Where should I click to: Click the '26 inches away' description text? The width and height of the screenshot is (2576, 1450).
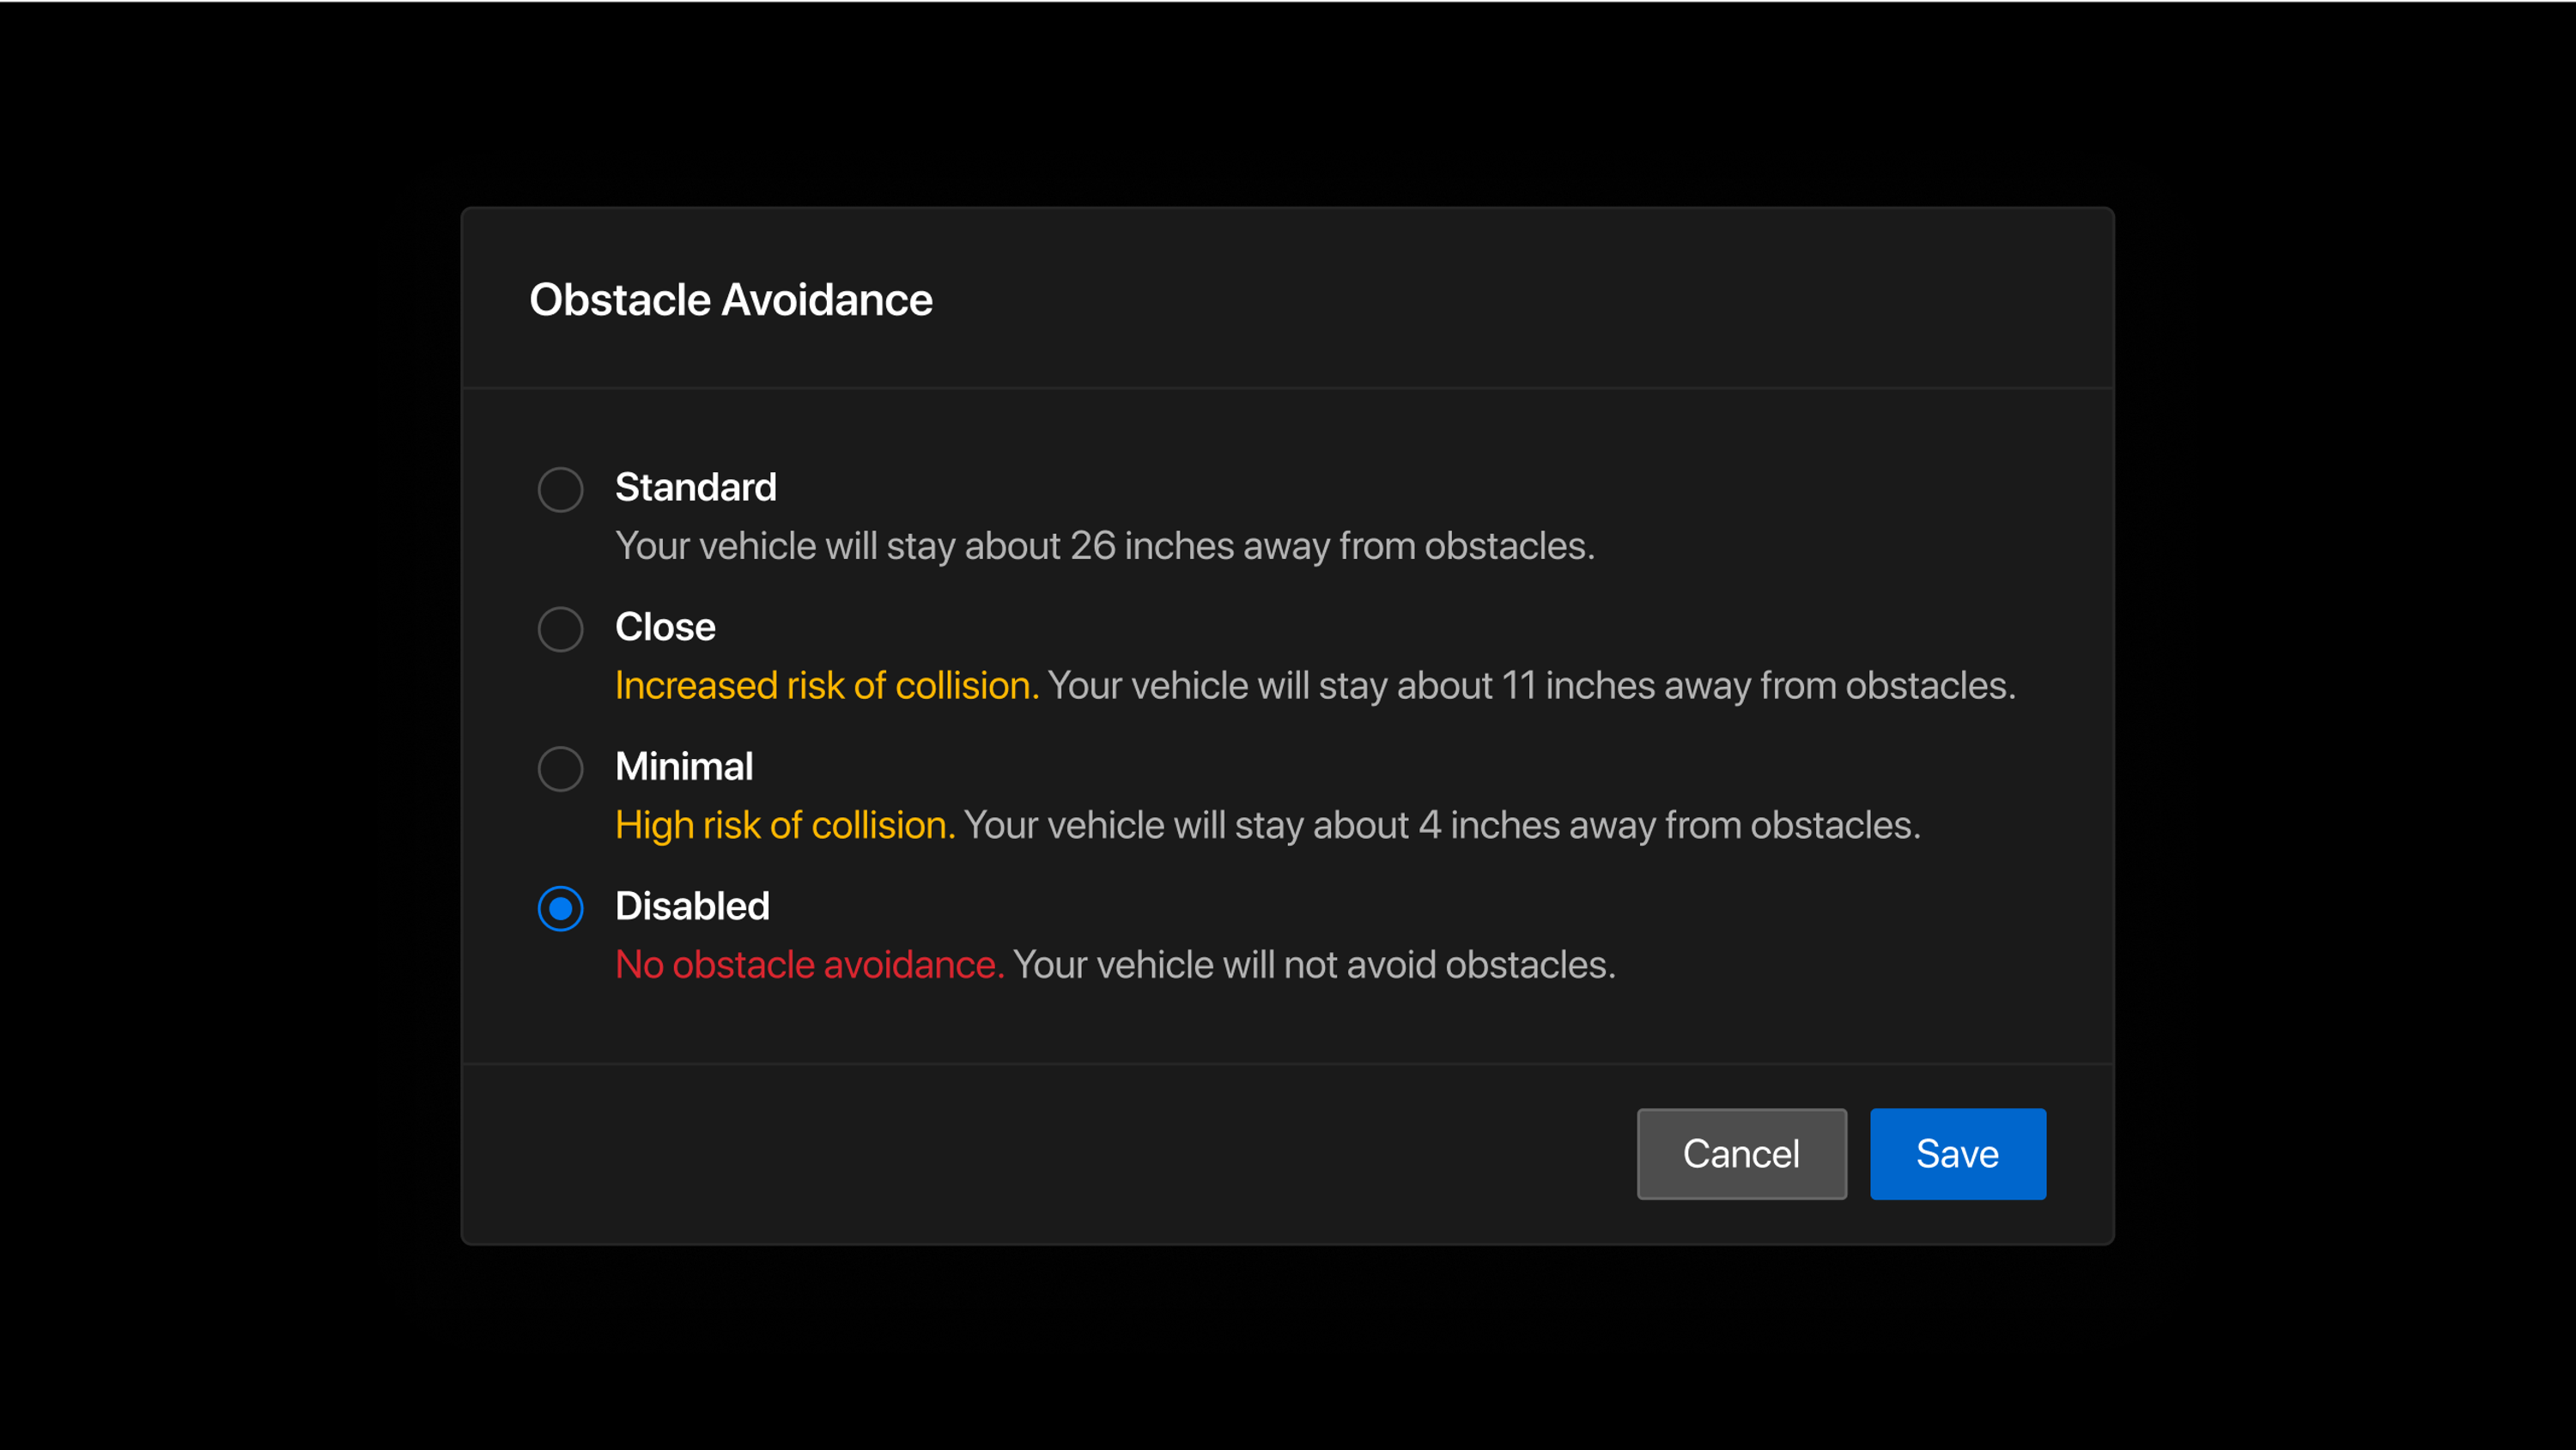pyautogui.click(x=1199, y=546)
